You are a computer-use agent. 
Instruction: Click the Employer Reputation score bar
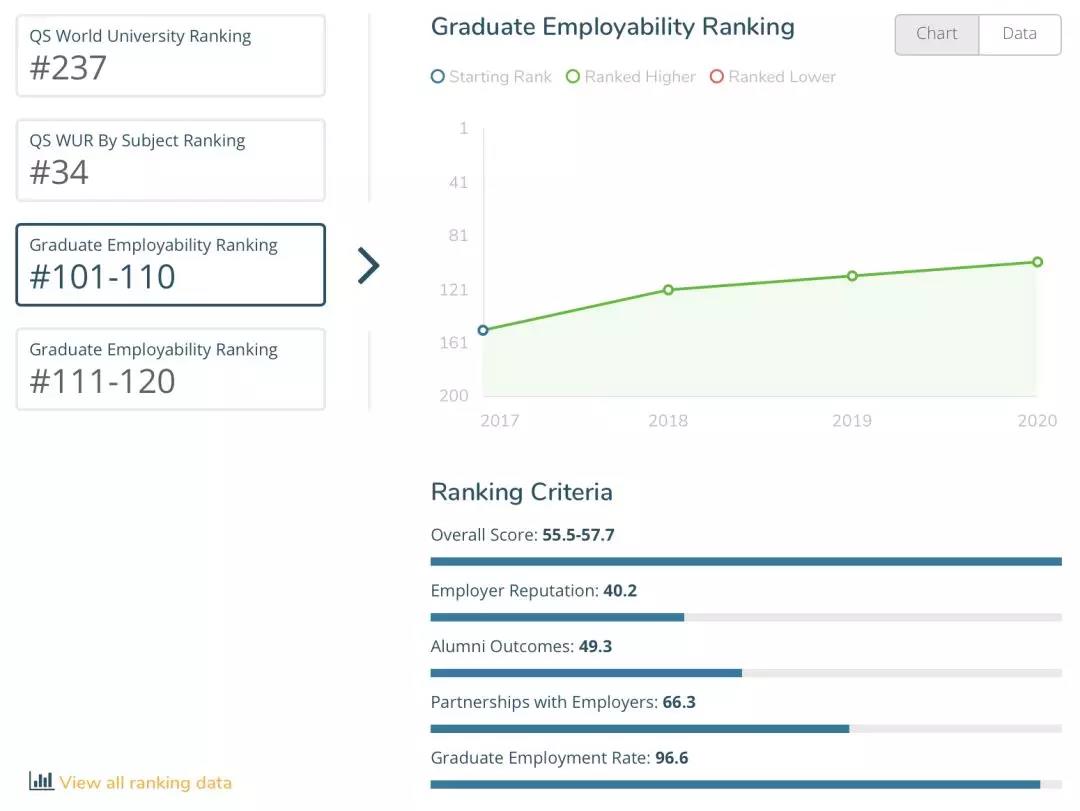click(745, 617)
